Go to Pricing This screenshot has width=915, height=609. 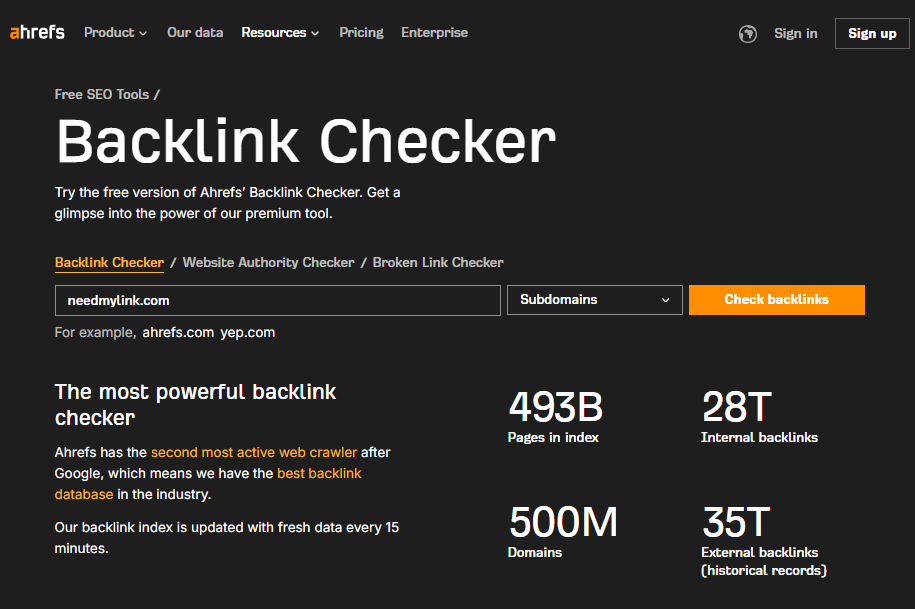(x=361, y=33)
